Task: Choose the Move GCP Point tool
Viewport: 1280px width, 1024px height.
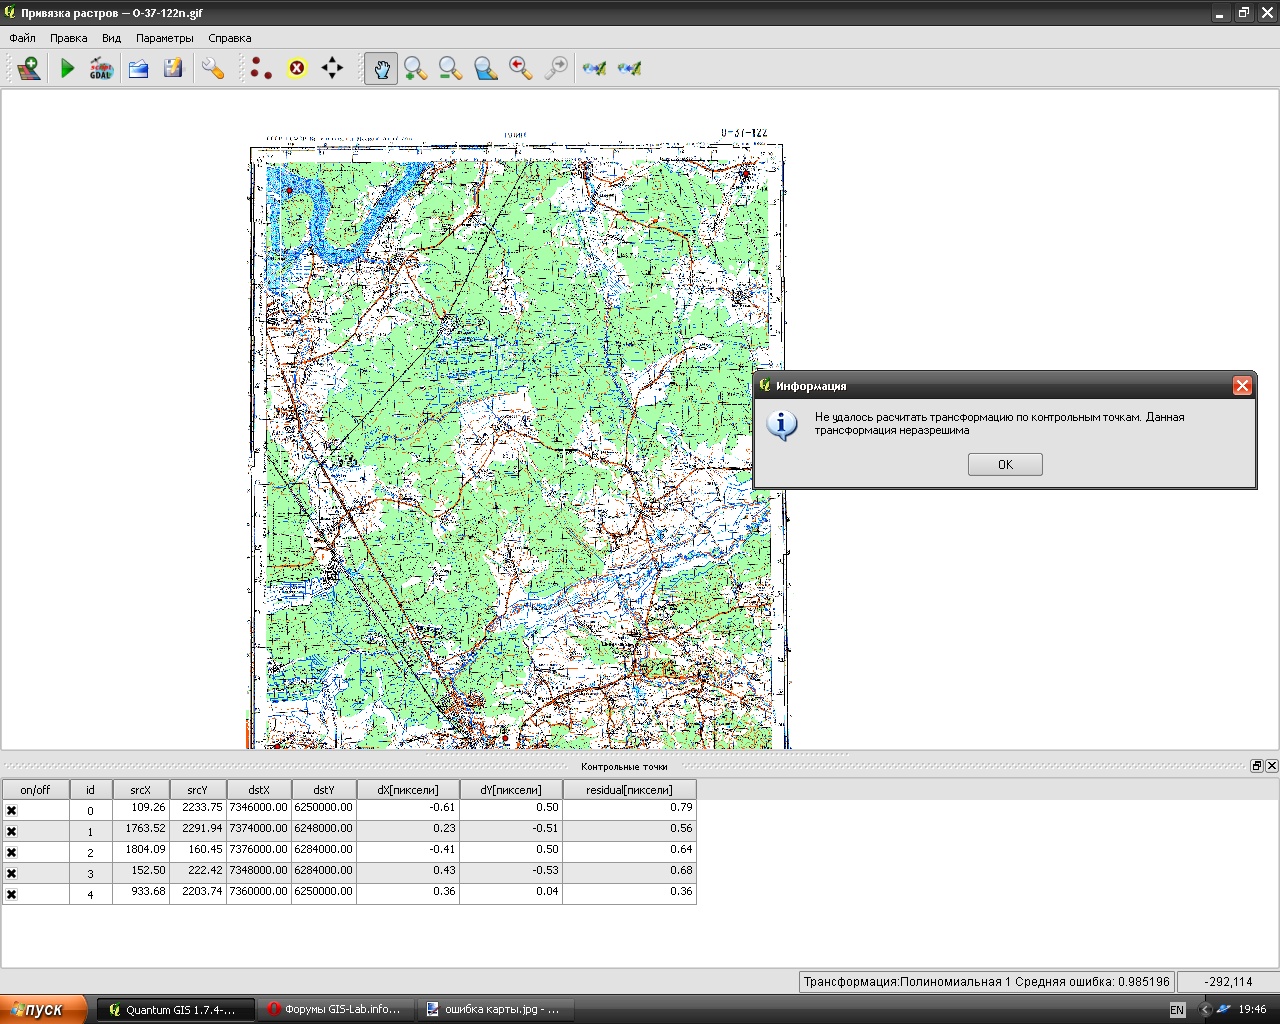Action: point(332,68)
